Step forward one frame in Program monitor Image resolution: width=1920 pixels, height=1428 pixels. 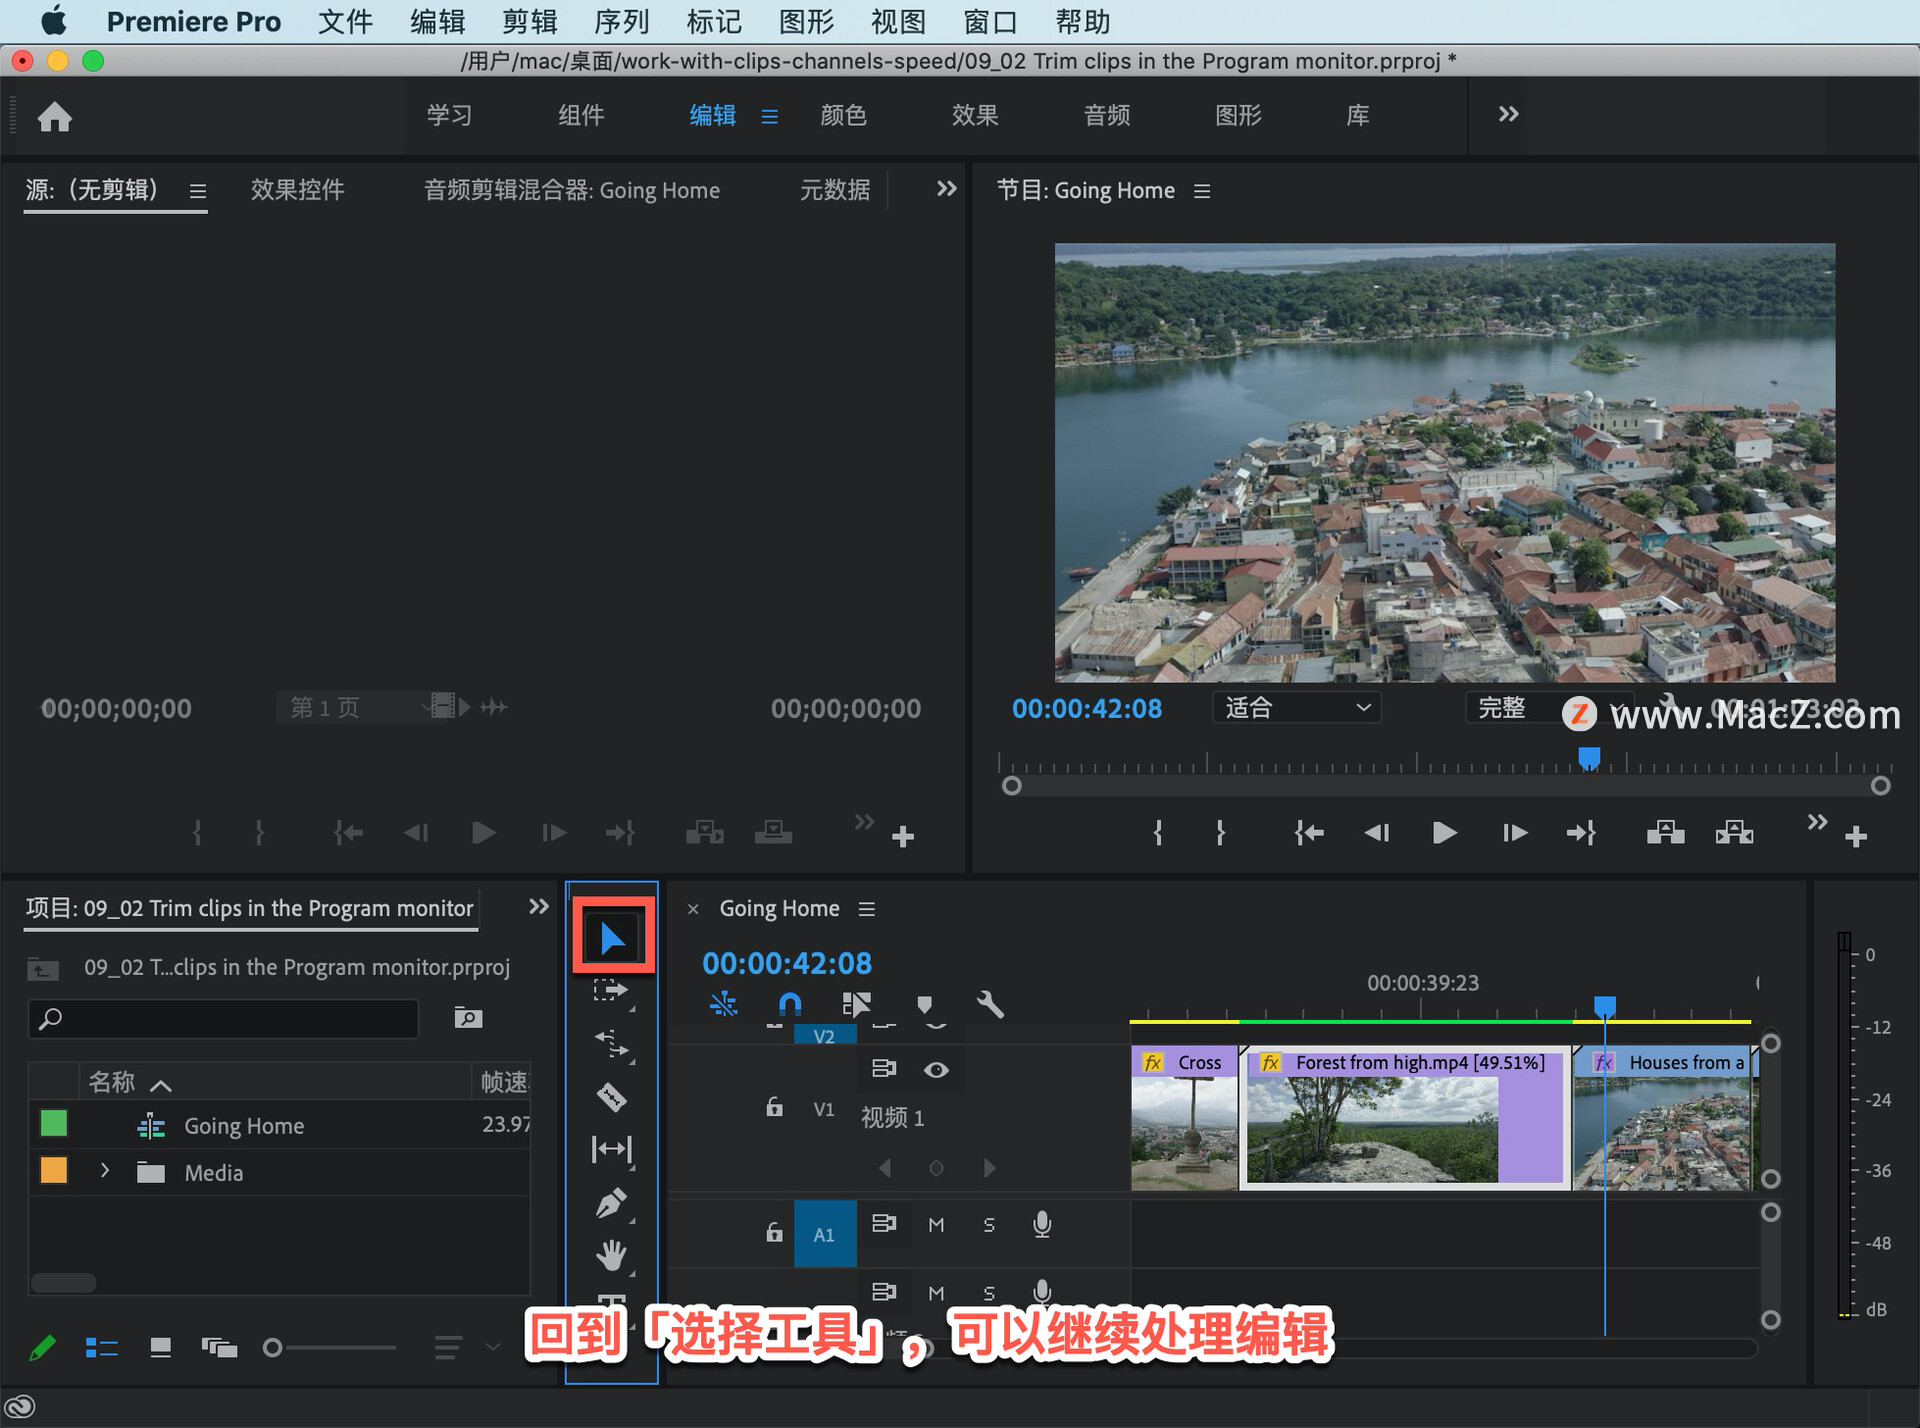pyautogui.click(x=1514, y=832)
